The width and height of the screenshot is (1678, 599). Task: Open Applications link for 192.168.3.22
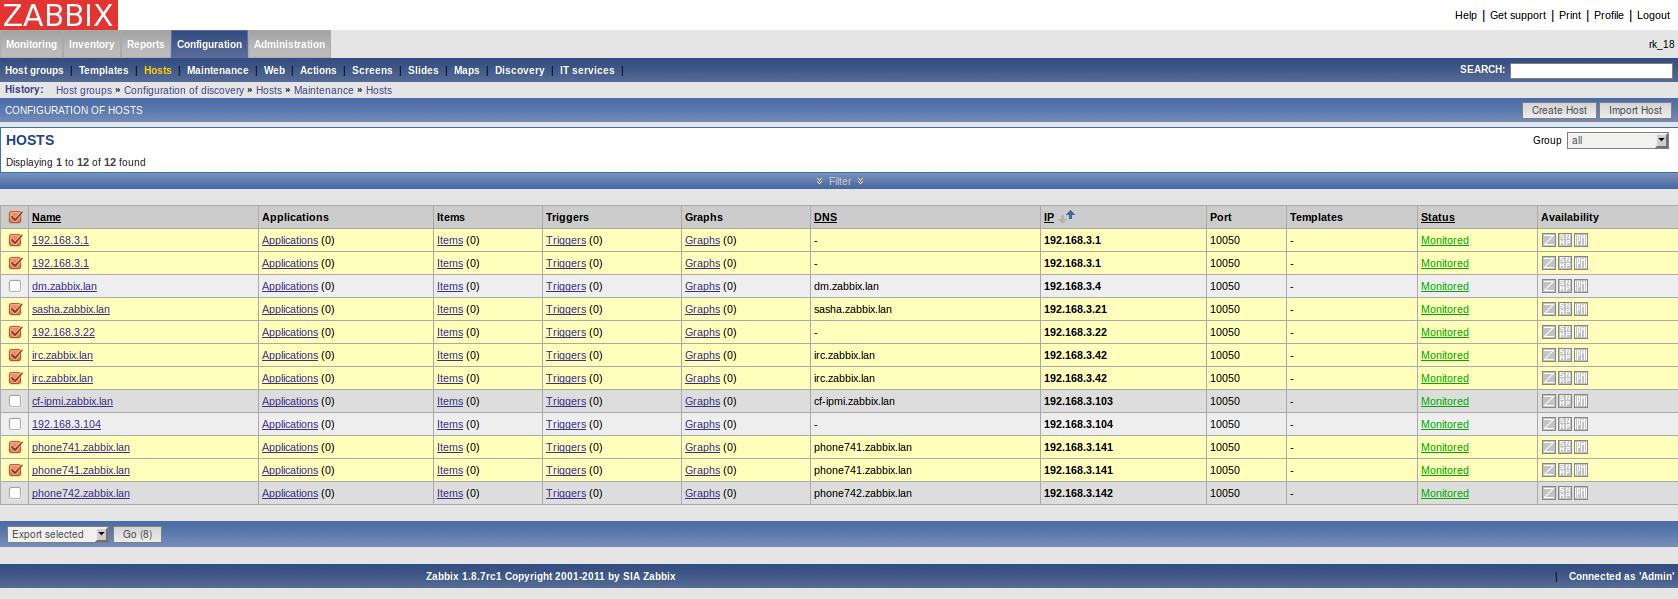pos(290,332)
